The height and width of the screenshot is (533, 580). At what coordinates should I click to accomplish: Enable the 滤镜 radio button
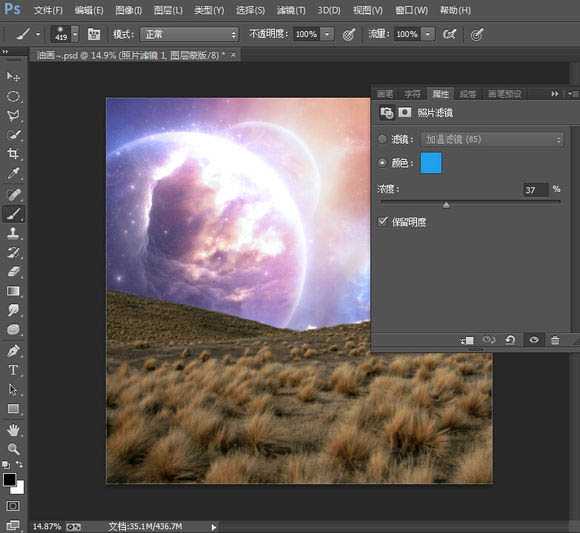click(382, 139)
